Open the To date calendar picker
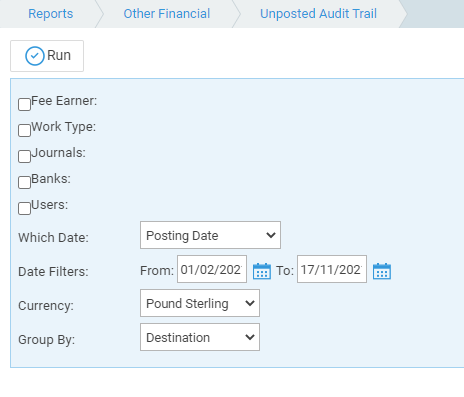The width and height of the screenshot is (464, 397). [382, 271]
